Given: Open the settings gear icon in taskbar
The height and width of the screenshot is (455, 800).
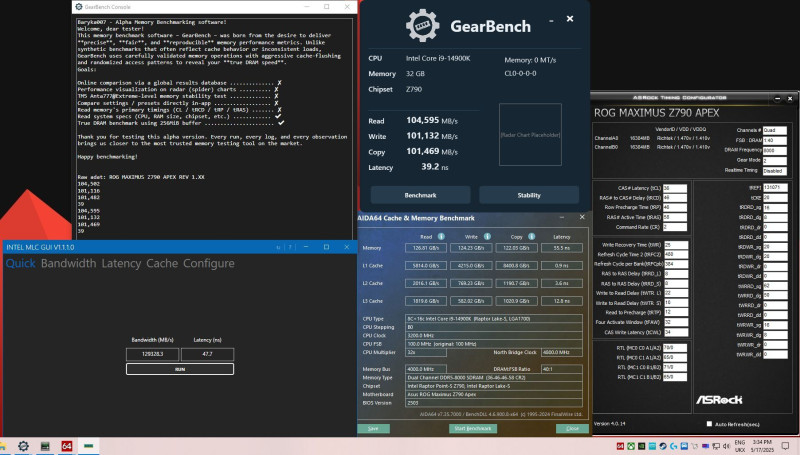Looking at the screenshot, I should [23, 446].
